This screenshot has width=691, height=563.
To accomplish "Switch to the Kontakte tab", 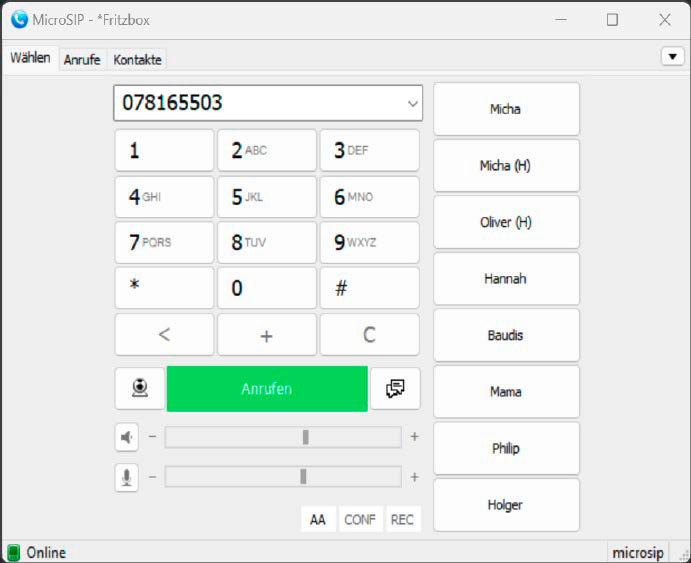I will 137,60.
